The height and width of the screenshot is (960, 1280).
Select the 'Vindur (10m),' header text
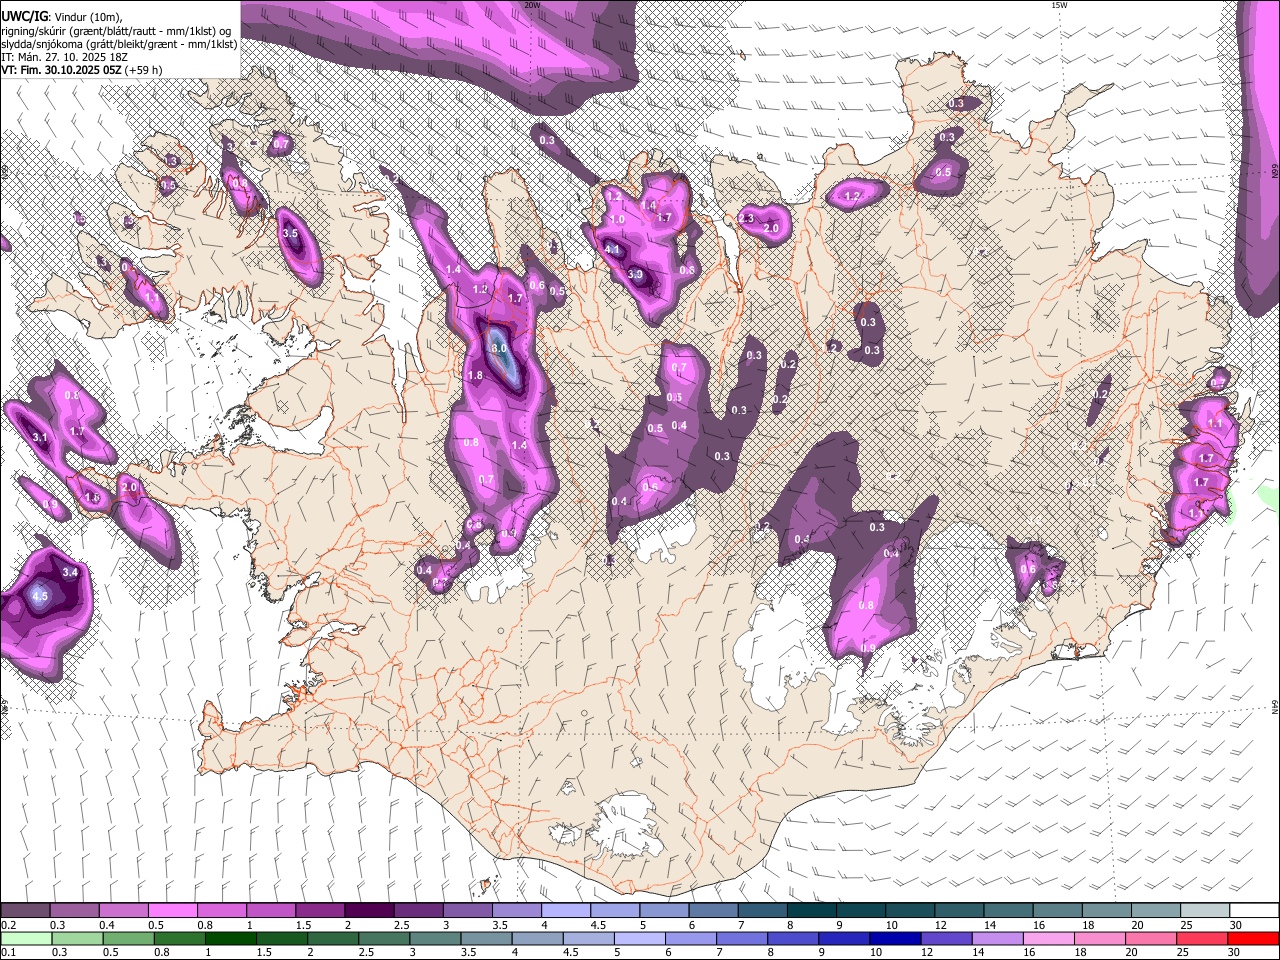pyautogui.click(x=87, y=18)
